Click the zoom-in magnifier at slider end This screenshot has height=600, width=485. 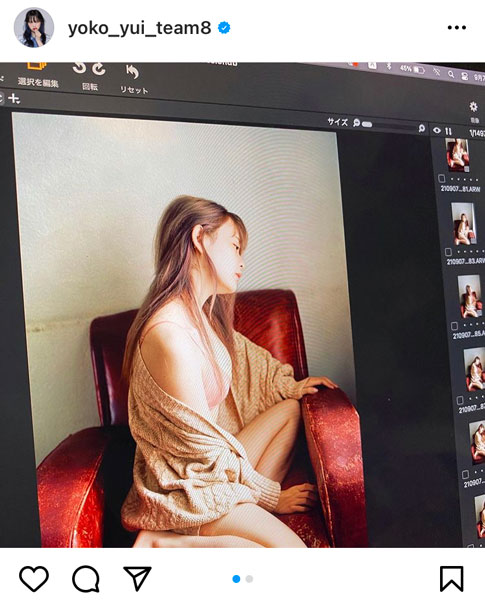click(421, 128)
